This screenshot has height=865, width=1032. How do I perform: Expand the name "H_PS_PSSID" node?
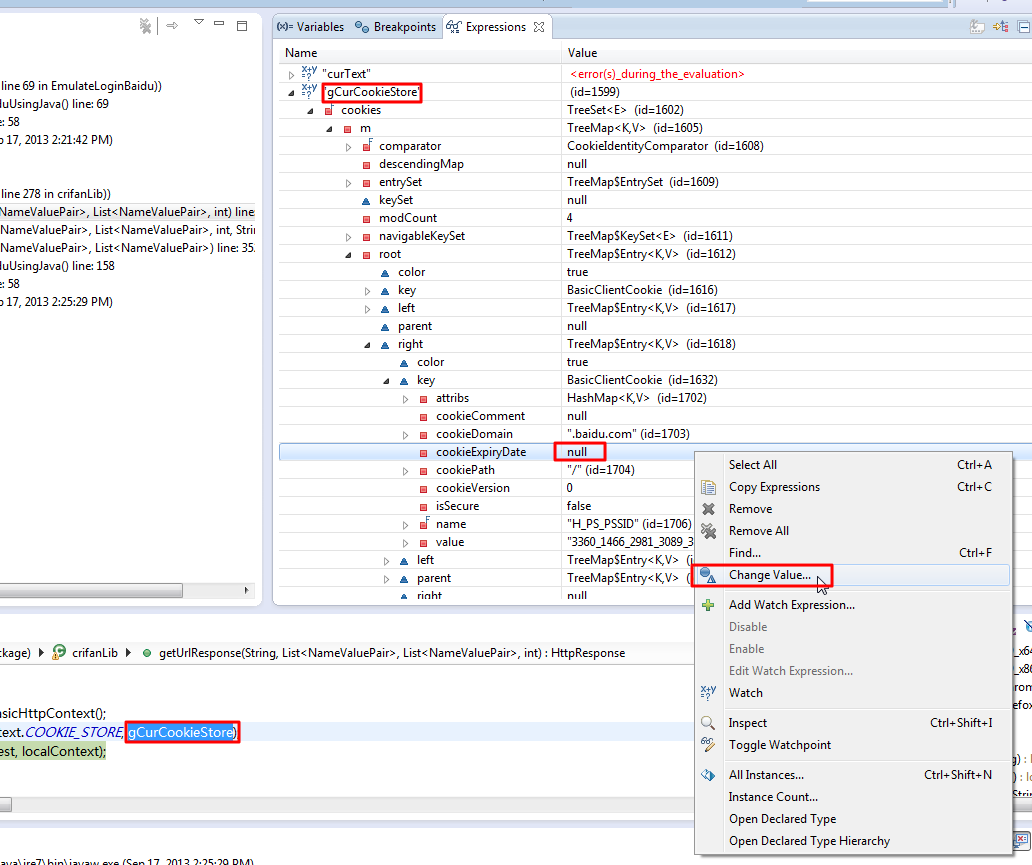(x=405, y=525)
